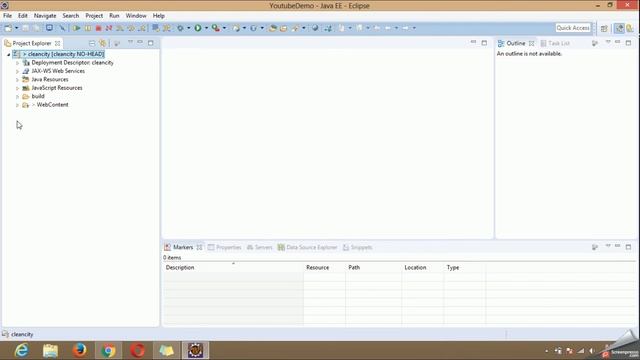
Task: Select the Markers tab
Action: point(183,247)
